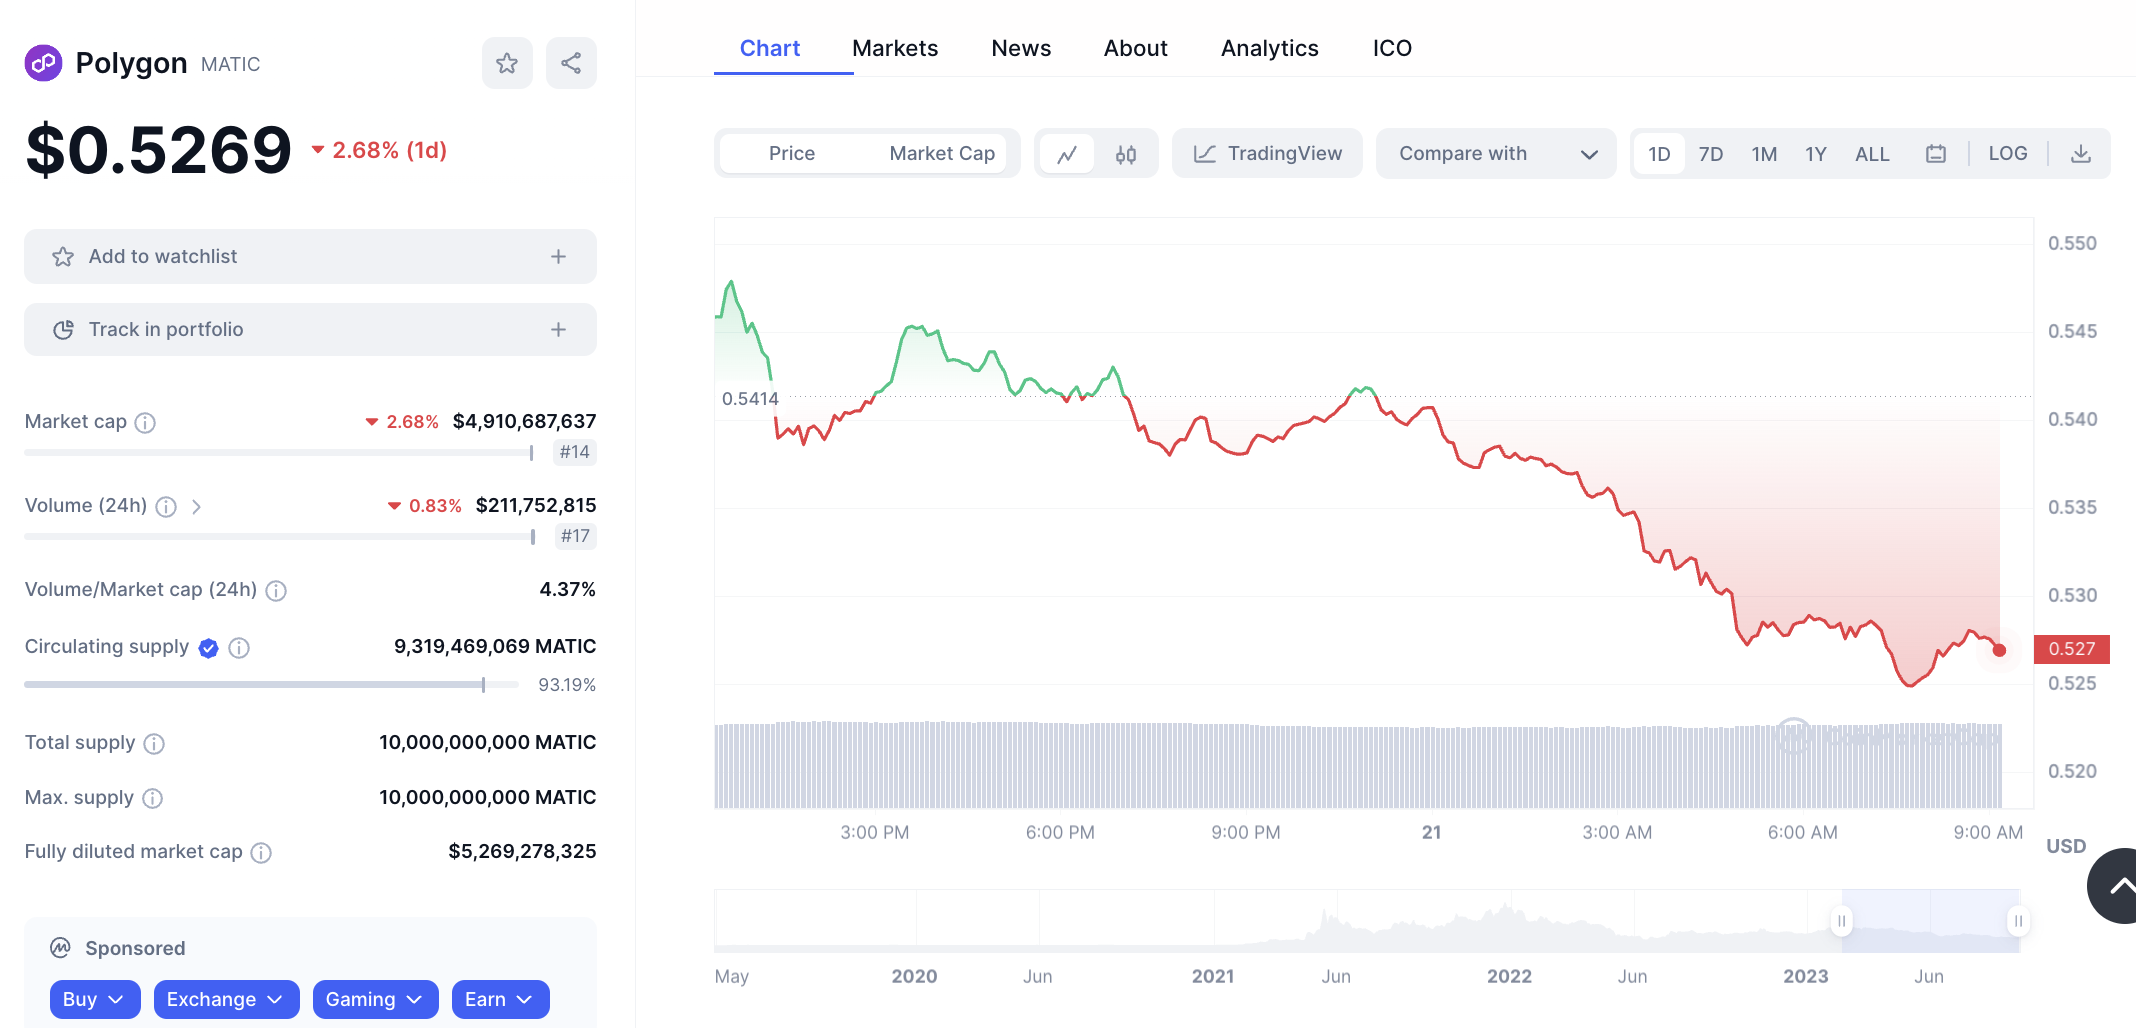Click the star favorite icon beside Polygon
The height and width of the screenshot is (1028, 2136).
[x=507, y=63]
